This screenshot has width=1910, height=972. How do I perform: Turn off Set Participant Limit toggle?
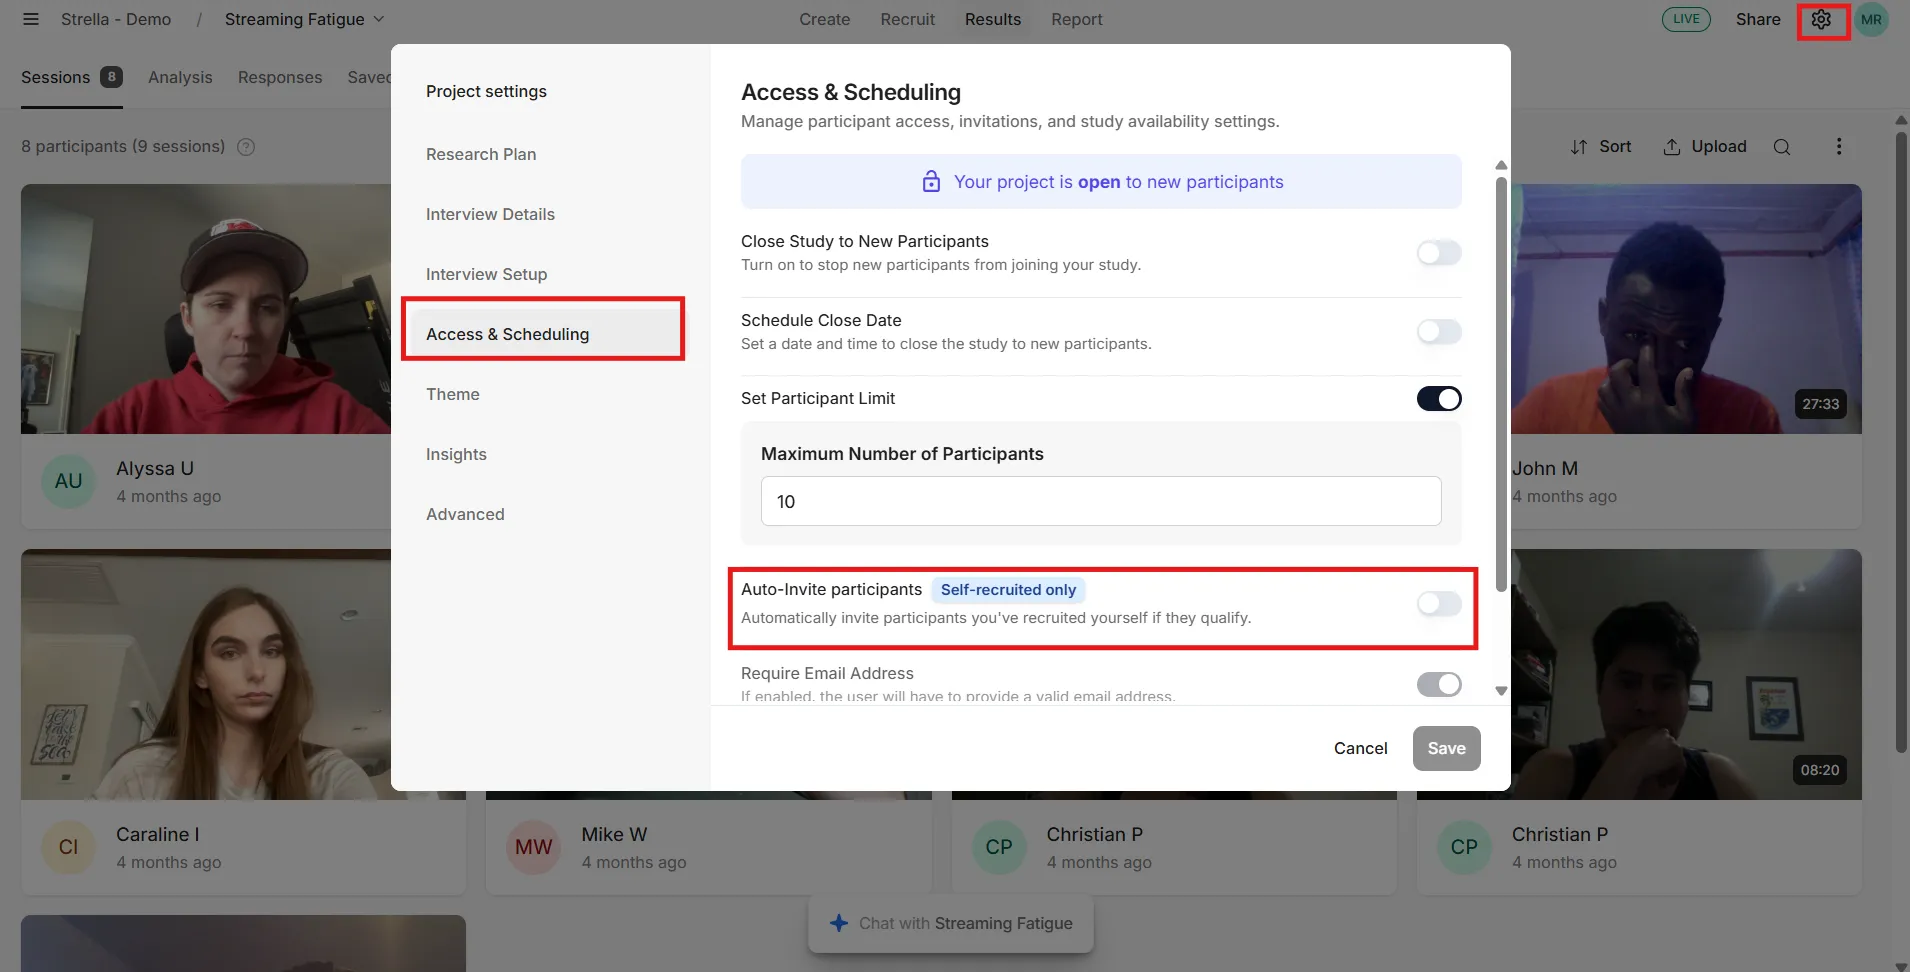[1439, 399]
